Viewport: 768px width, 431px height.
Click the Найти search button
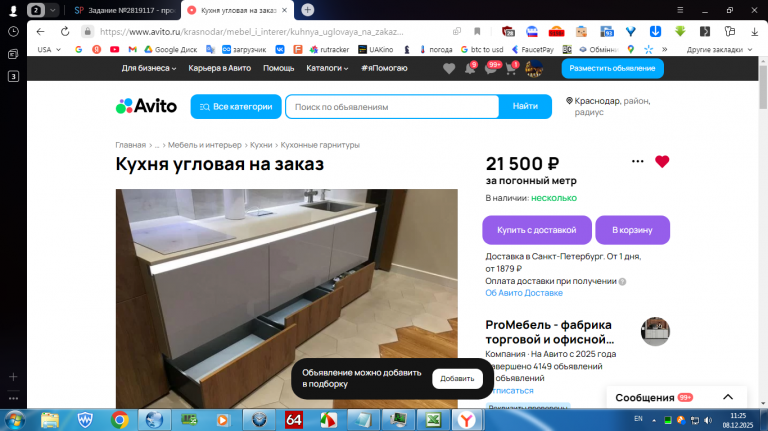(525, 106)
